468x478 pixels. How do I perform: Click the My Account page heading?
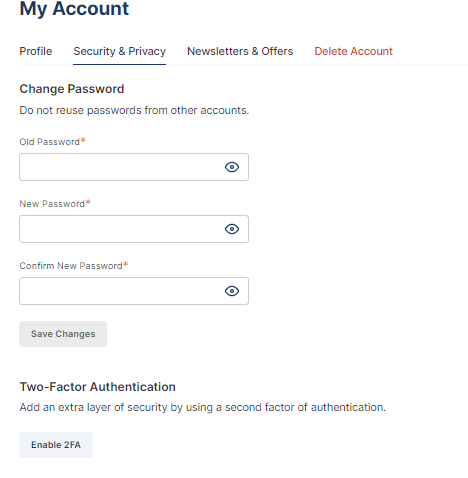(x=74, y=9)
